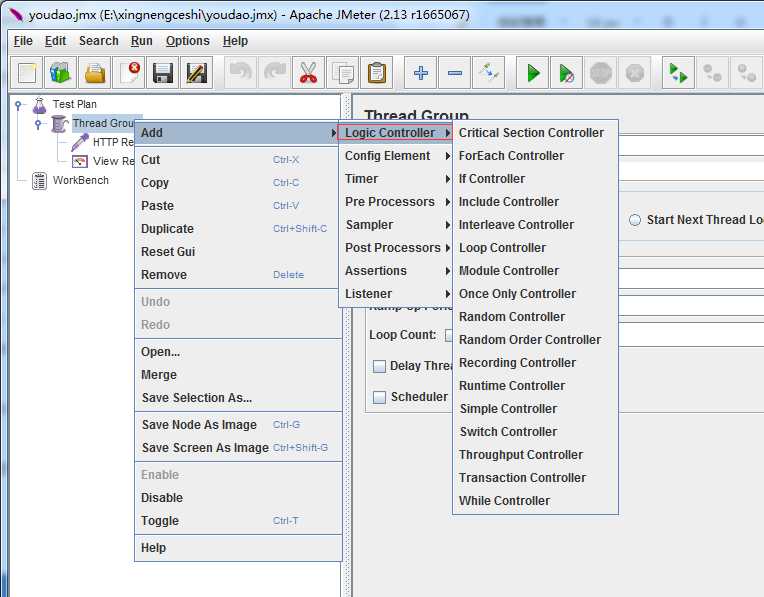Tick the Scheduler checkbox
The image size is (764, 597).
tap(379, 397)
